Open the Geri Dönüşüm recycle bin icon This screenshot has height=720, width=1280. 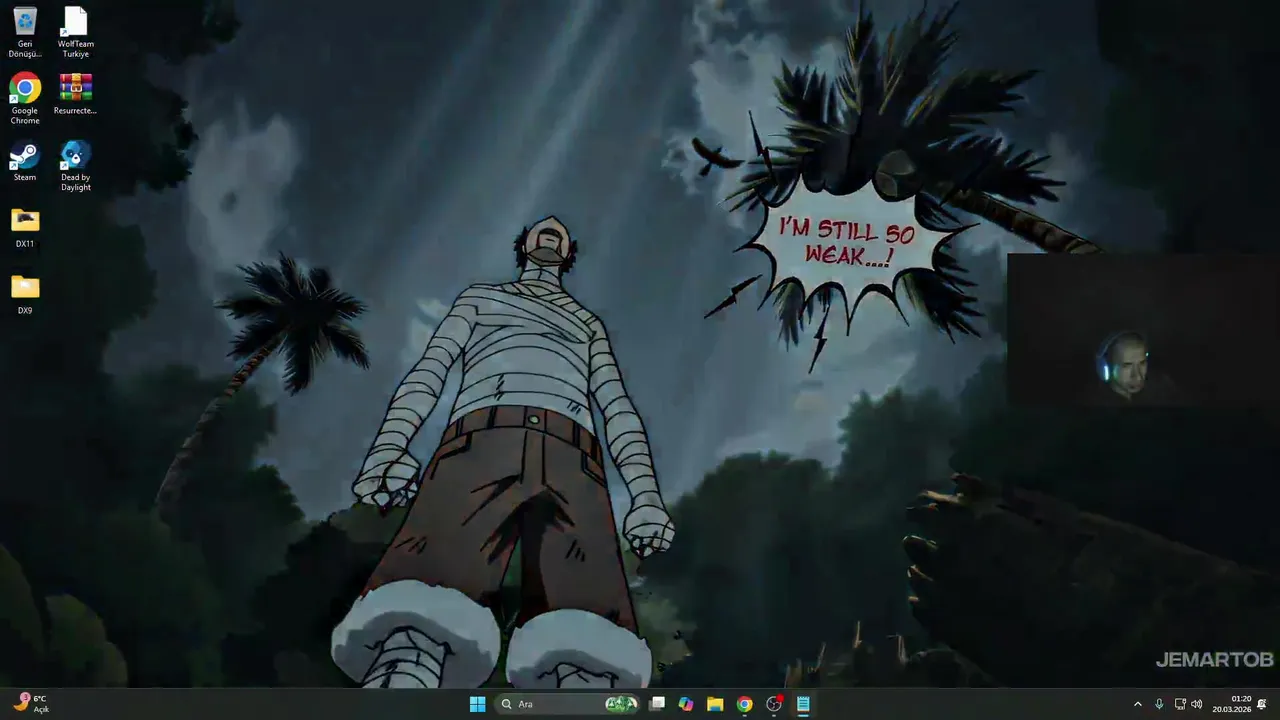point(25,32)
